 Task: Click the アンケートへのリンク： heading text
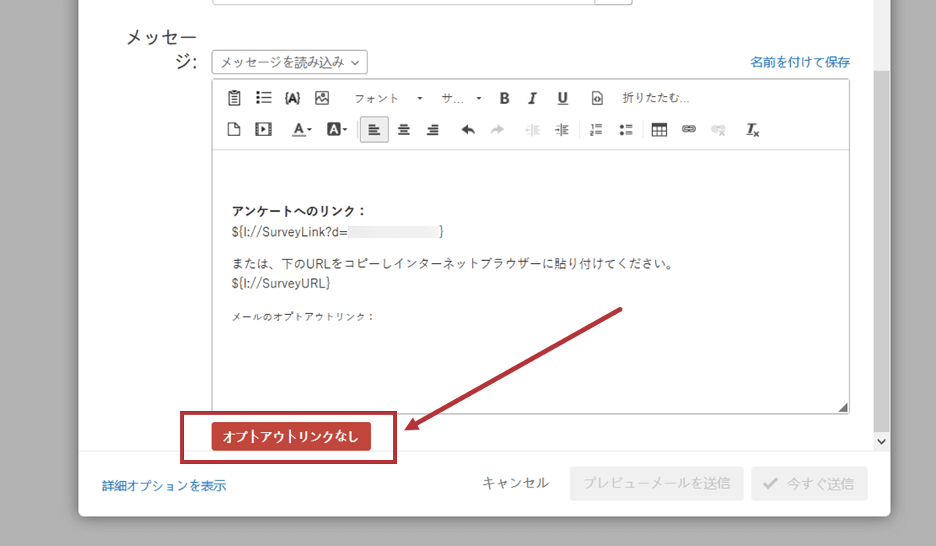coord(298,211)
